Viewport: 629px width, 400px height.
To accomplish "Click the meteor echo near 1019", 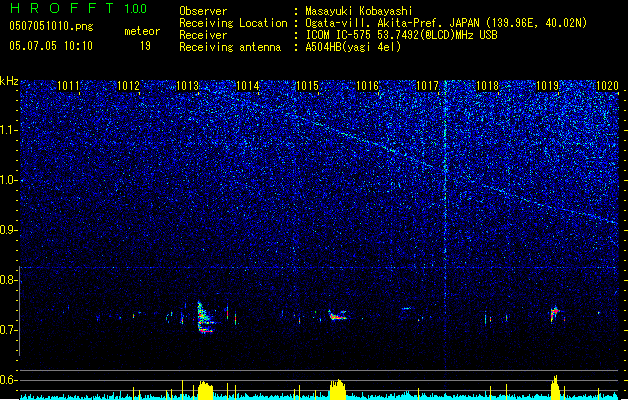I will pyautogui.click(x=555, y=314).
